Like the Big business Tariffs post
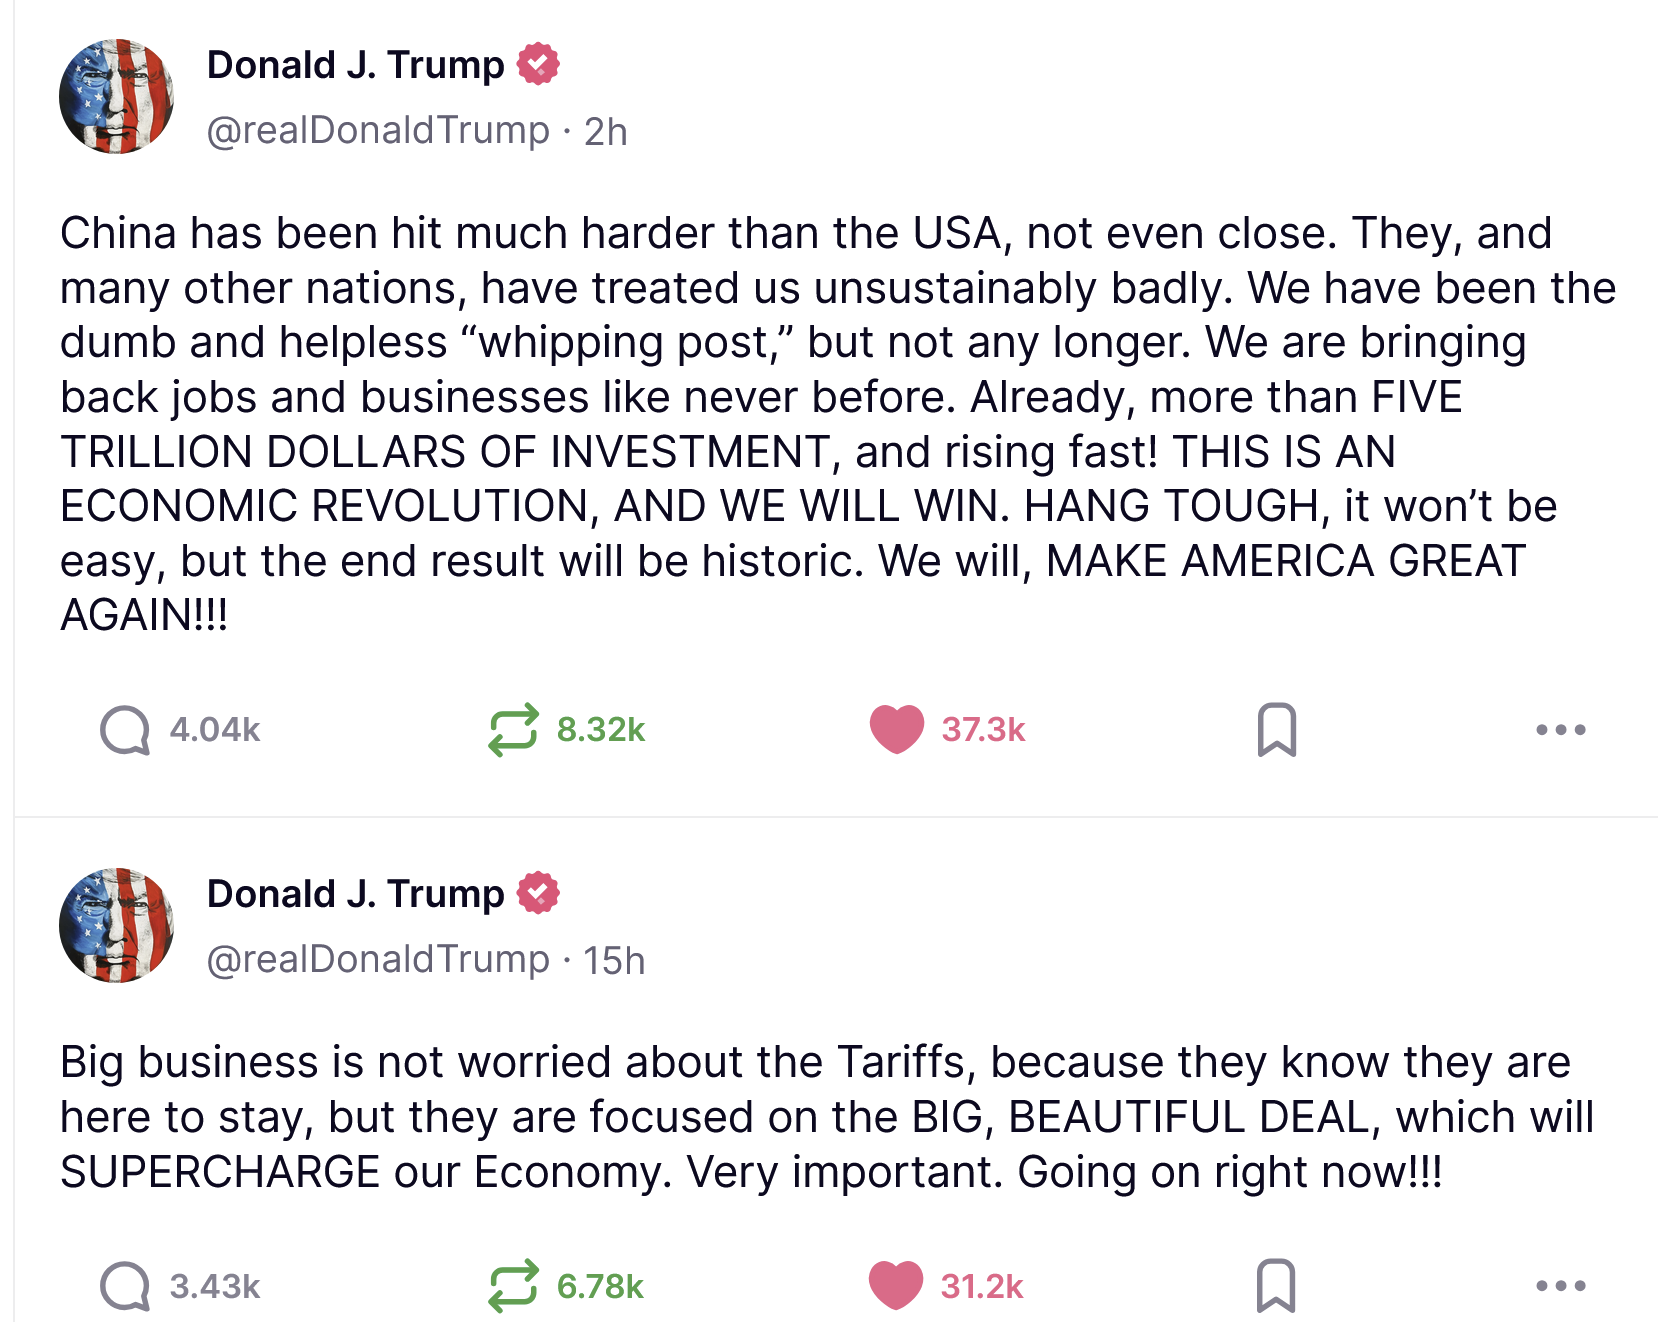Screen dimensions: 1658x1322 pos(896,1285)
